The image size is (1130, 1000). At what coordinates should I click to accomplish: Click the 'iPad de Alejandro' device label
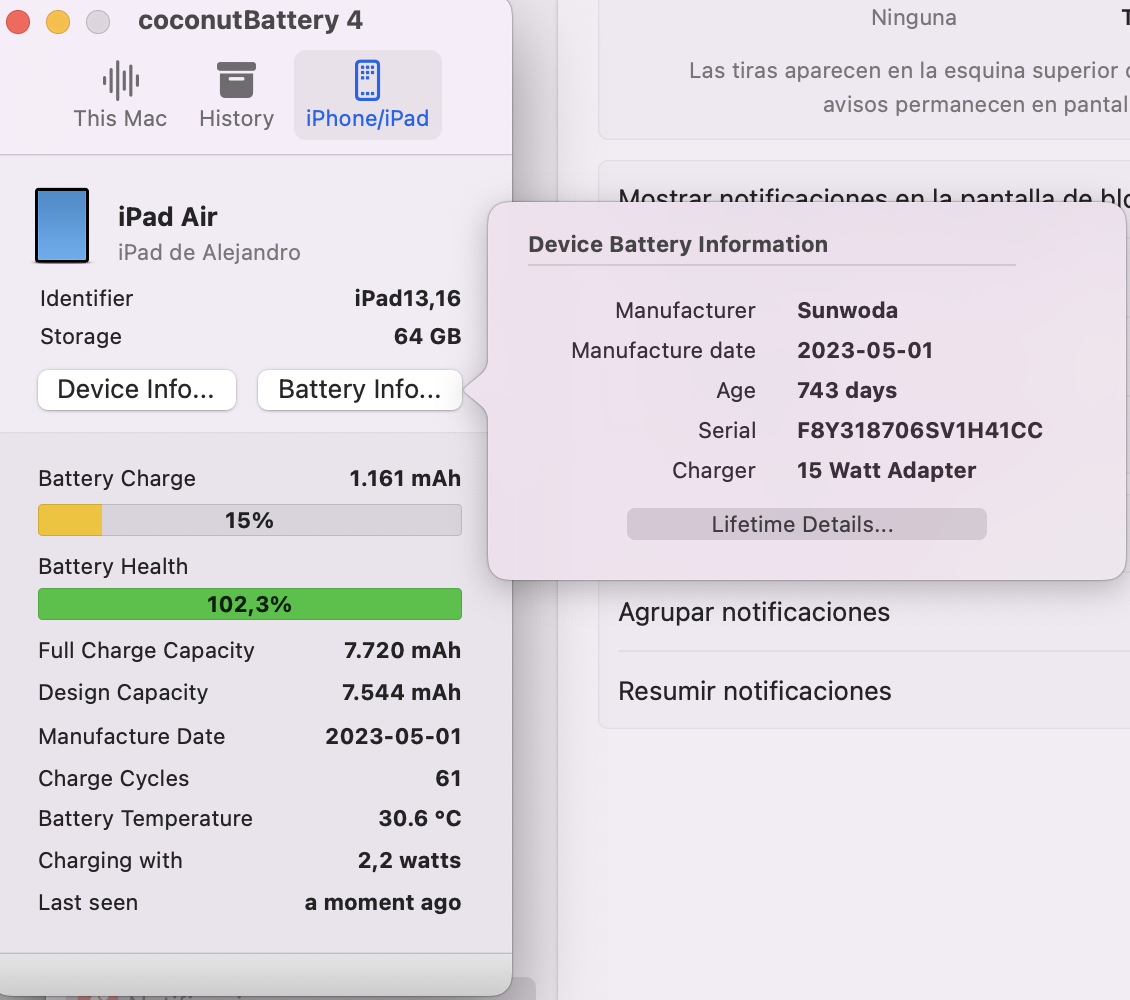pyautogui.click(x=209, y=253)
